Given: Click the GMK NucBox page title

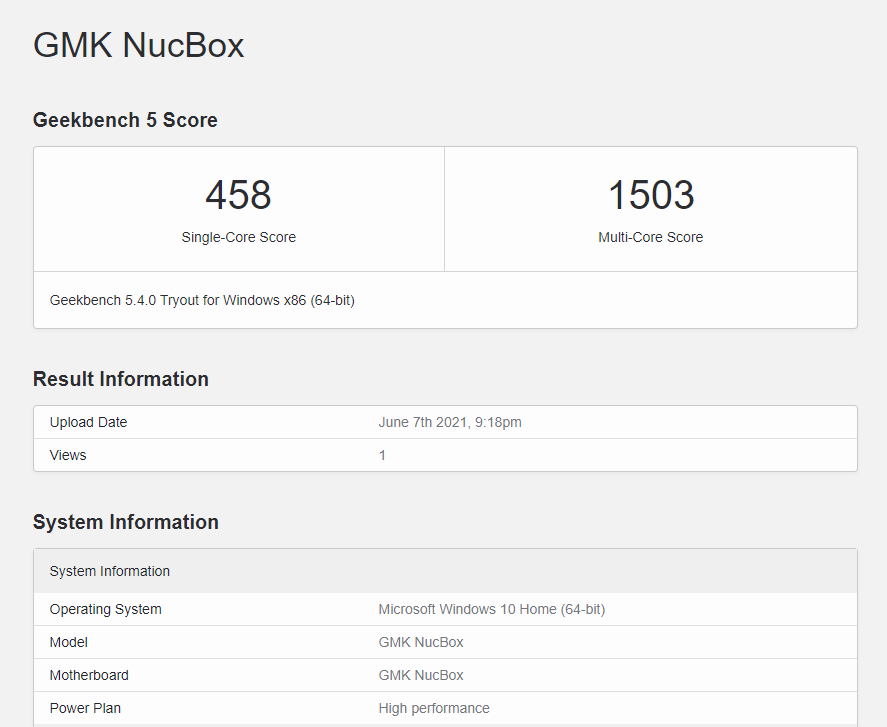Looking at the screenshot, I should point(139,45).
